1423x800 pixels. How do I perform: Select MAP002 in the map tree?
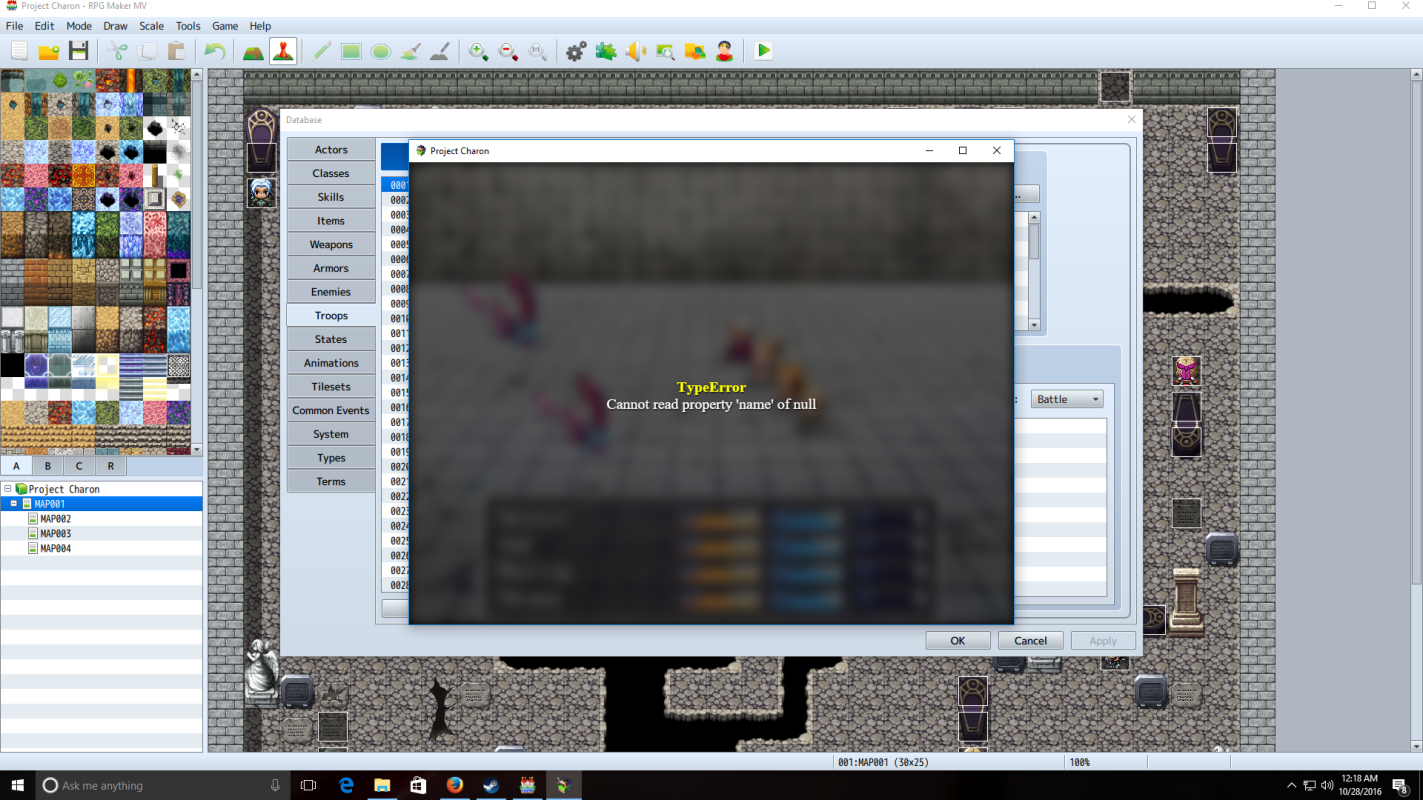click(55, 519)
